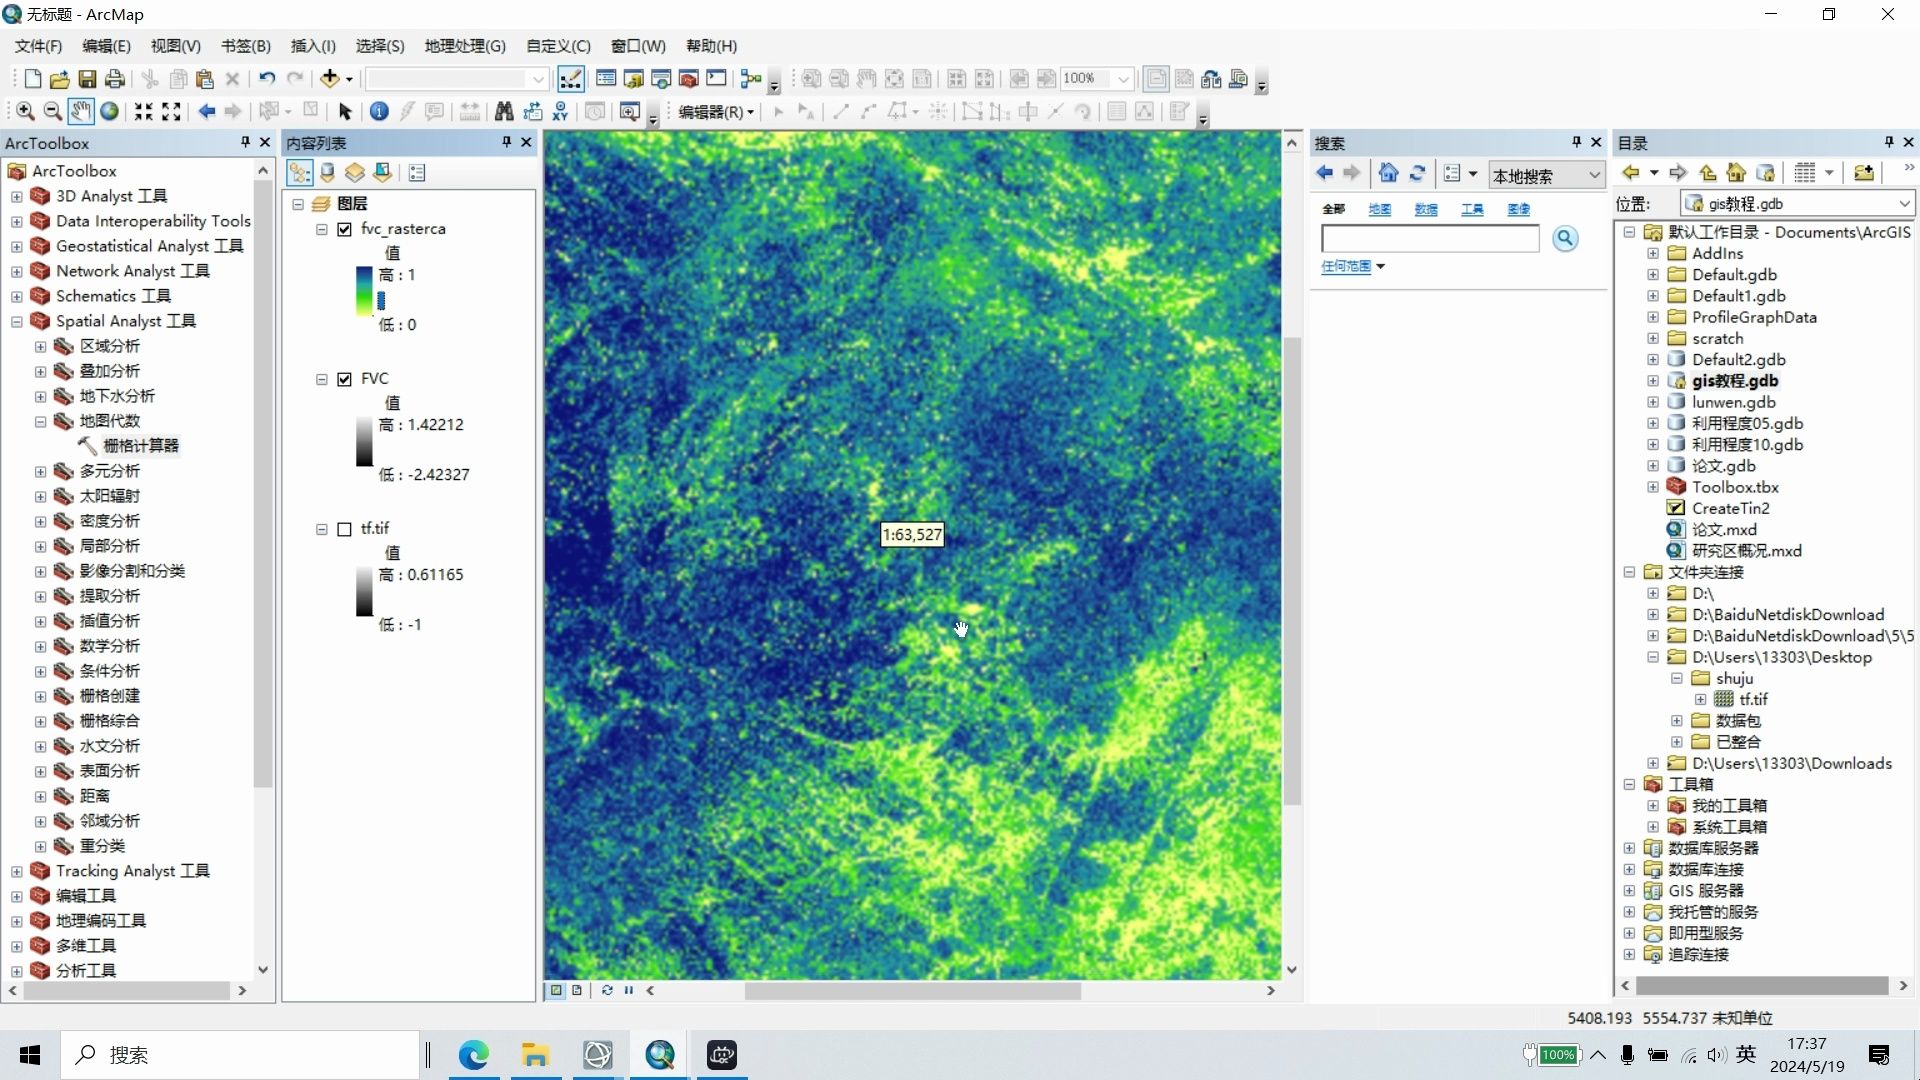
Task: Click the Full Extent globe icon
Action: click(109, 112)
